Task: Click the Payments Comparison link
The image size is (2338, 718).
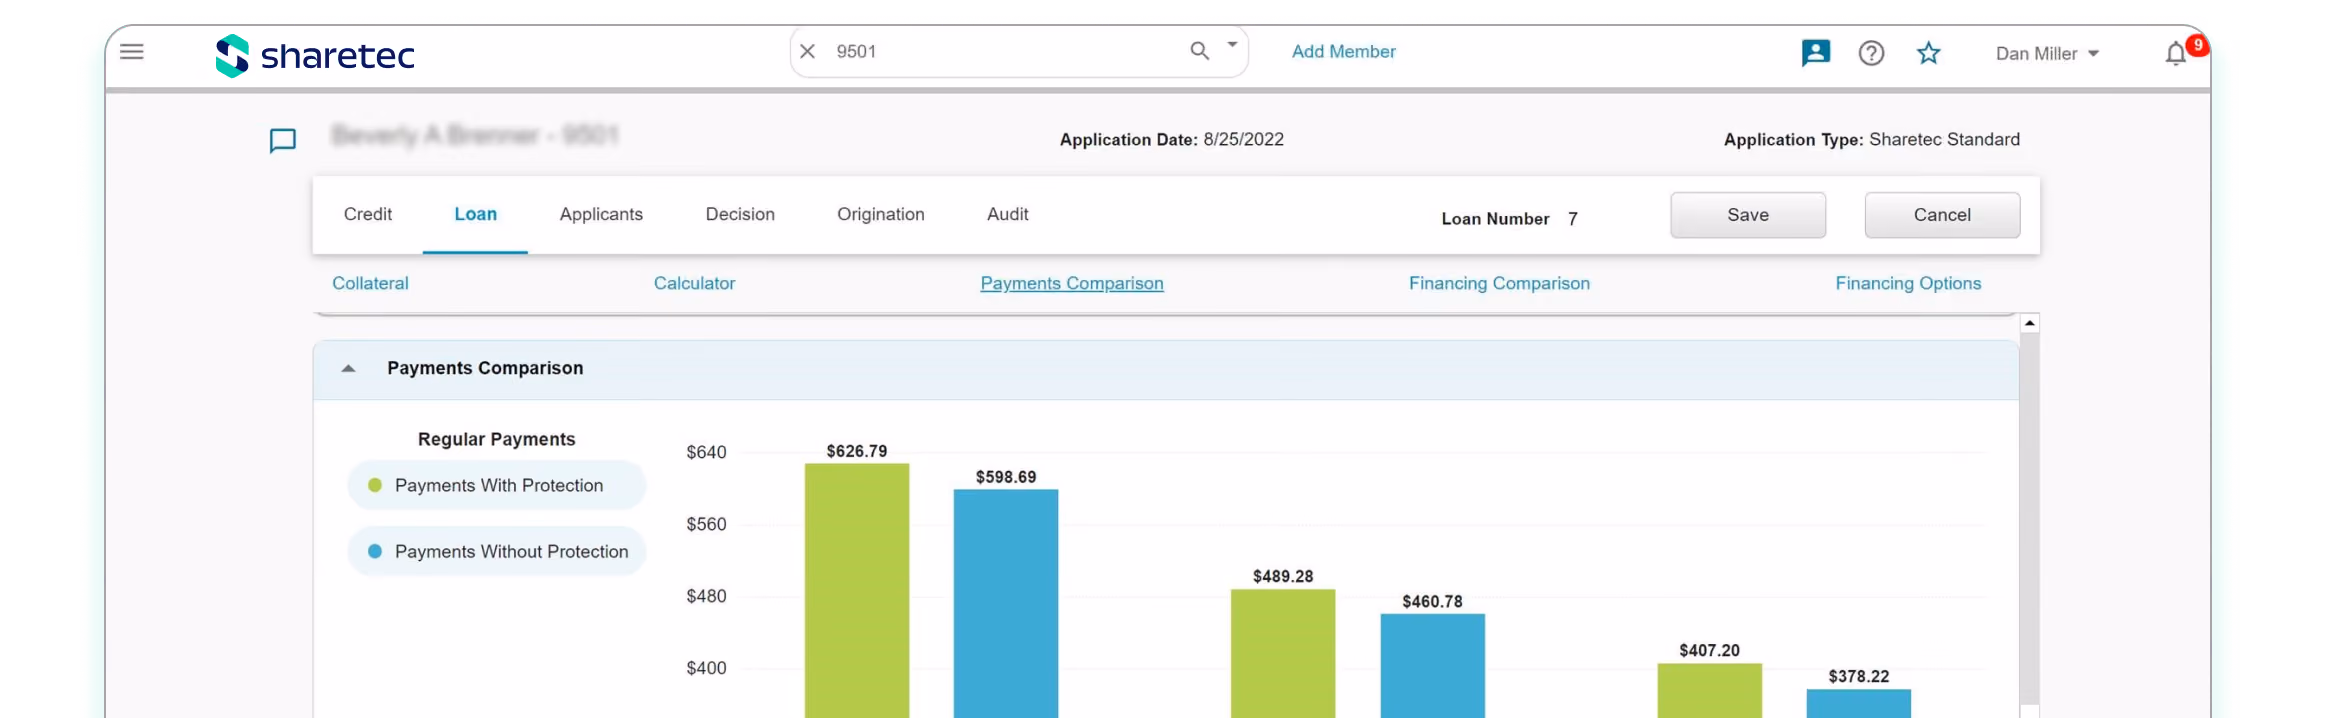Action: click(x=1072, y=283)
